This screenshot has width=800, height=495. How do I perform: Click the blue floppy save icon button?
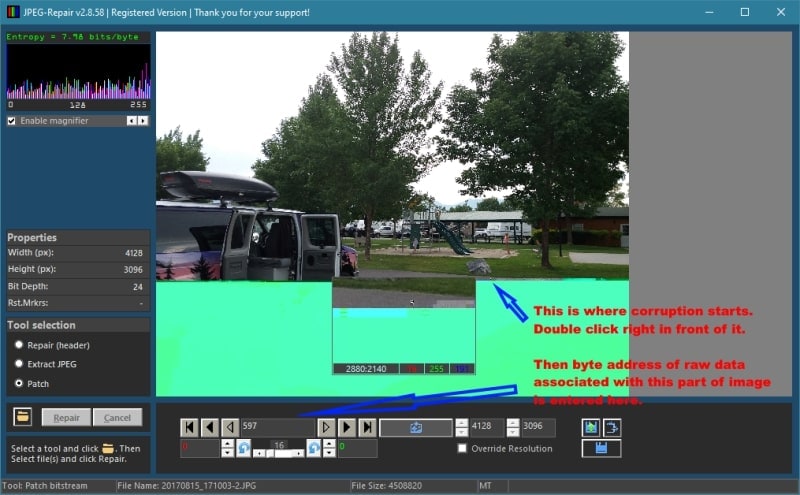602,448
